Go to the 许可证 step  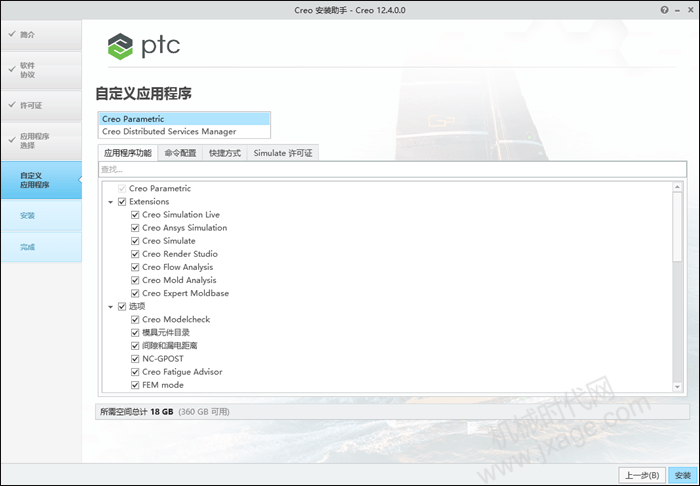pos(41,105)
